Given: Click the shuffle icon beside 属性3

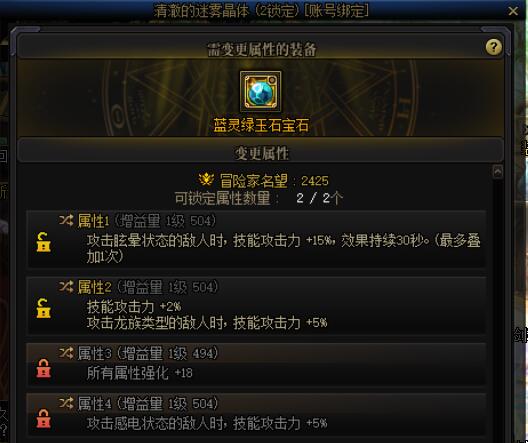Looking at the screenshot, I should 66,353.
